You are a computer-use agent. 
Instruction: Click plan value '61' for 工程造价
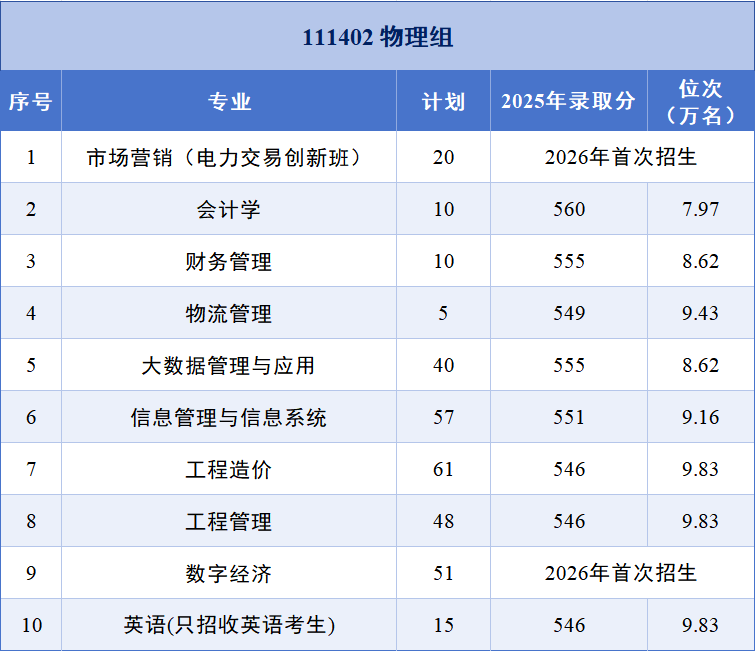coord(443,469)
